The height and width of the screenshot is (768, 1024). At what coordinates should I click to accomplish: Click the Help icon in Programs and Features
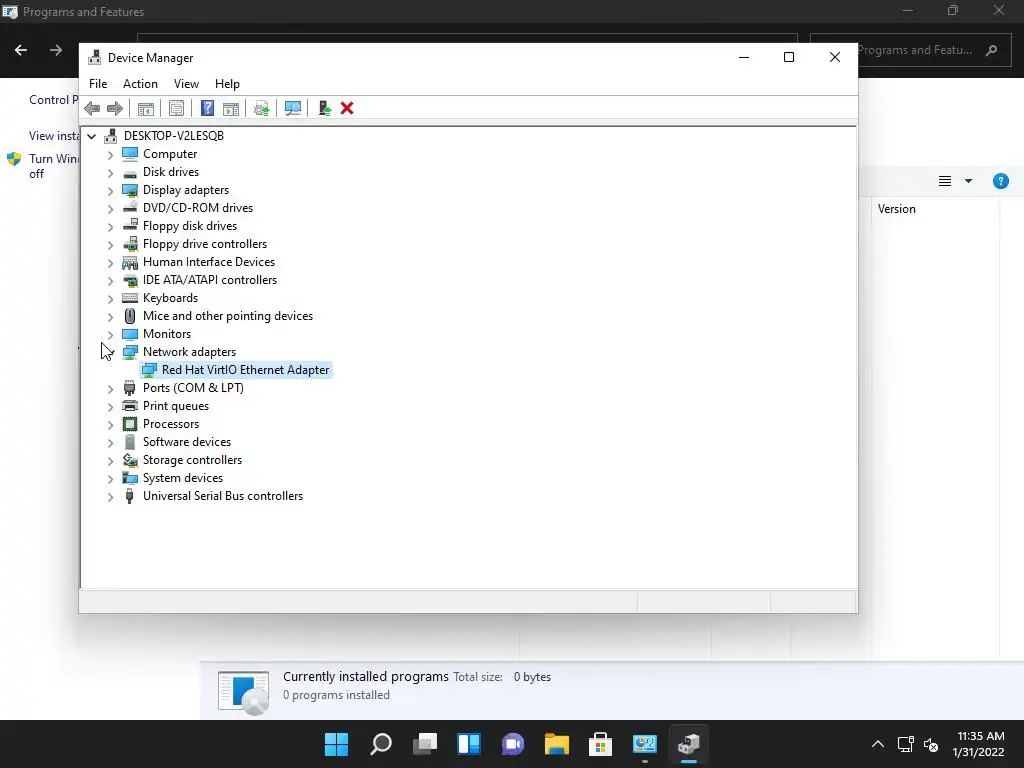coord(1000,181)
